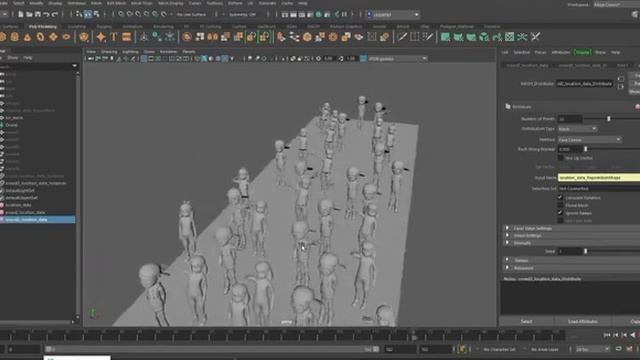Create a polygon disc from the shelf

pyautogui.click(x=66, y=37)
